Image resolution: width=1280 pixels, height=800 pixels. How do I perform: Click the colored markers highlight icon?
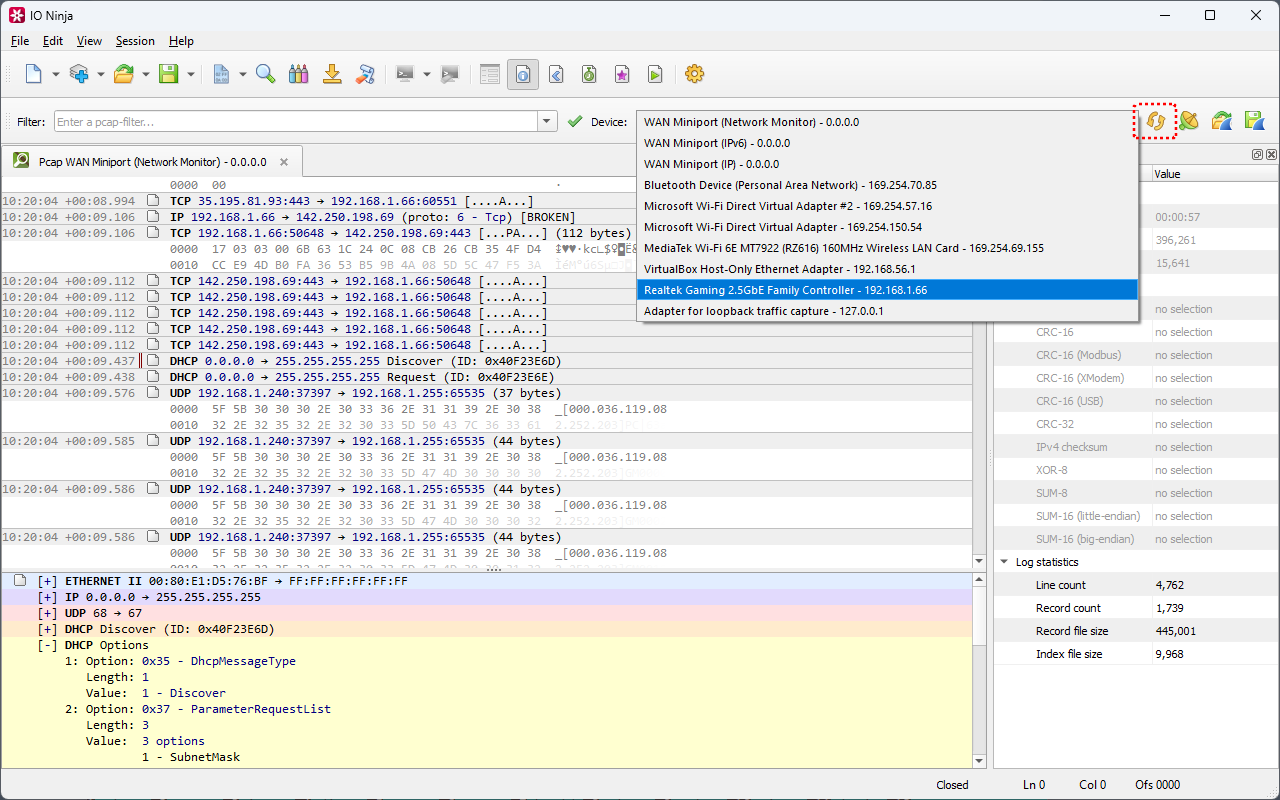click(298, 74)
